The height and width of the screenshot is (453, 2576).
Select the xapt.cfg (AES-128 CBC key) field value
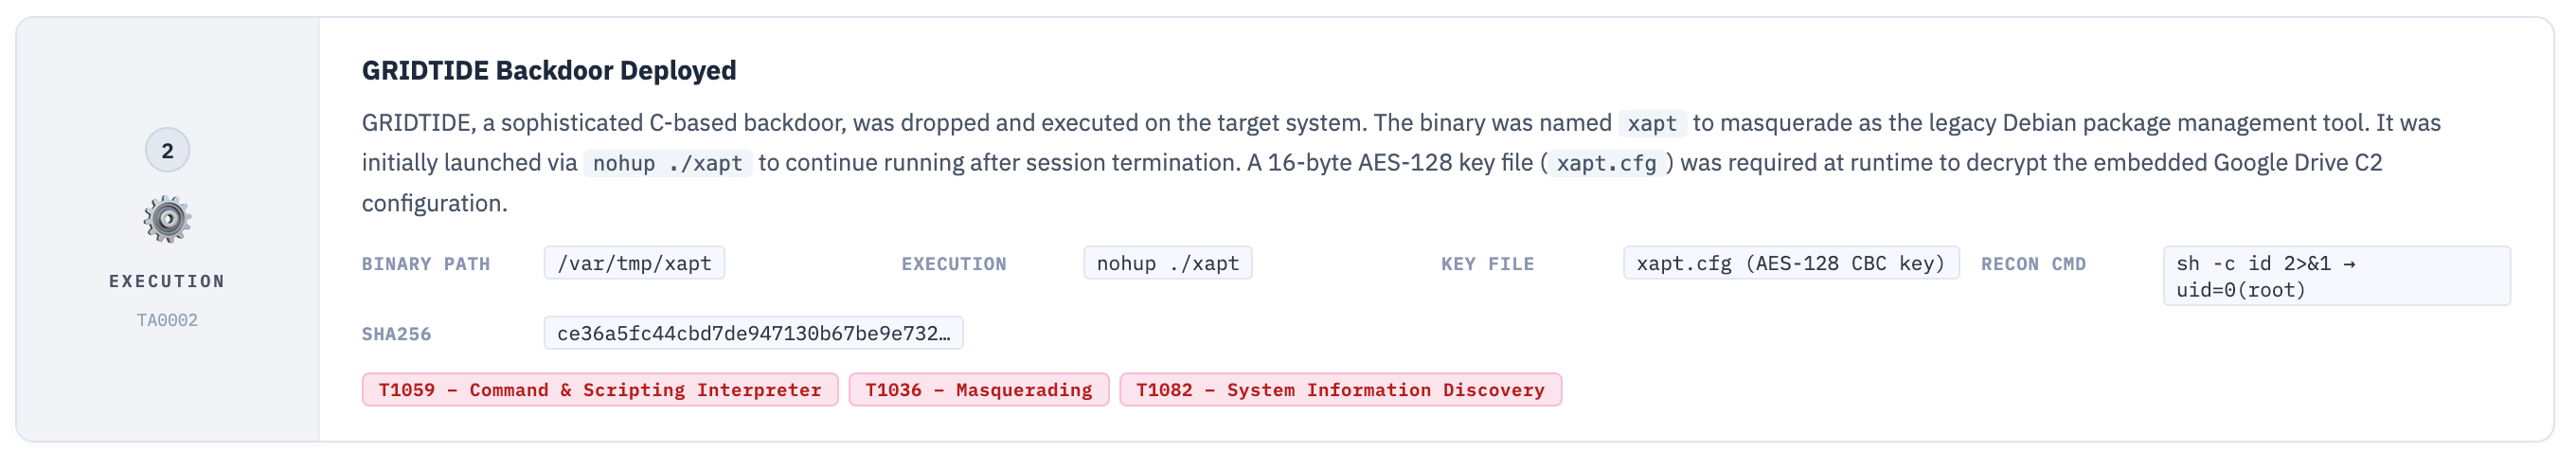(1790, 264)
